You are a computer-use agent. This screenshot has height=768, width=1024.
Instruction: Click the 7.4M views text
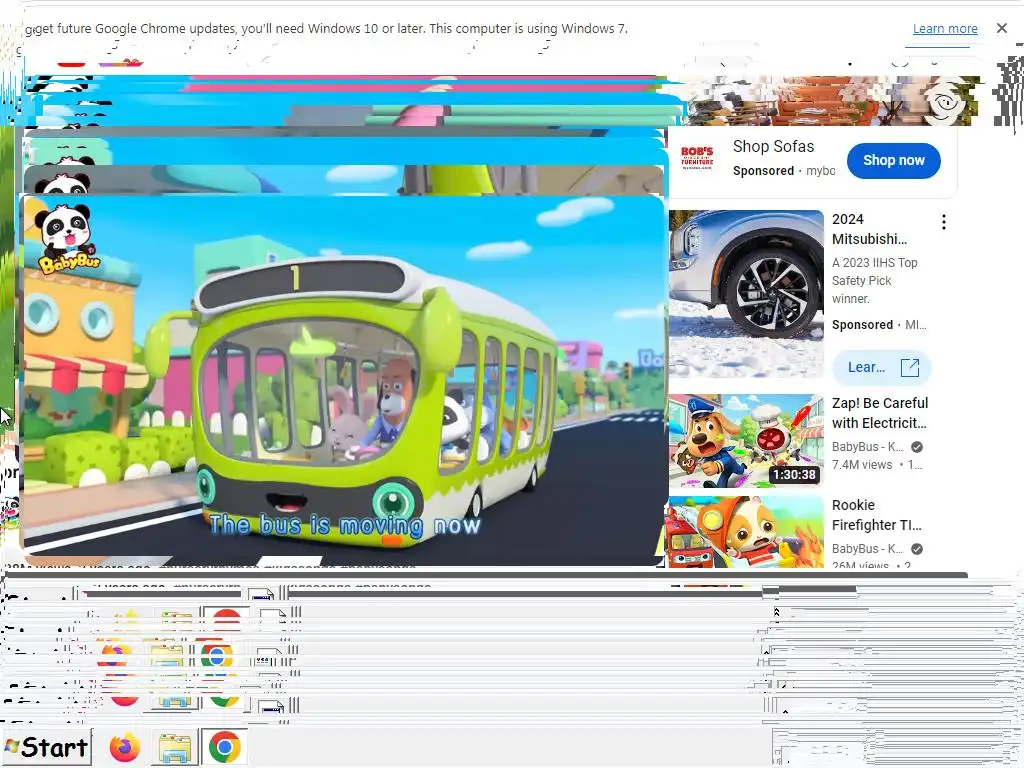861,465
